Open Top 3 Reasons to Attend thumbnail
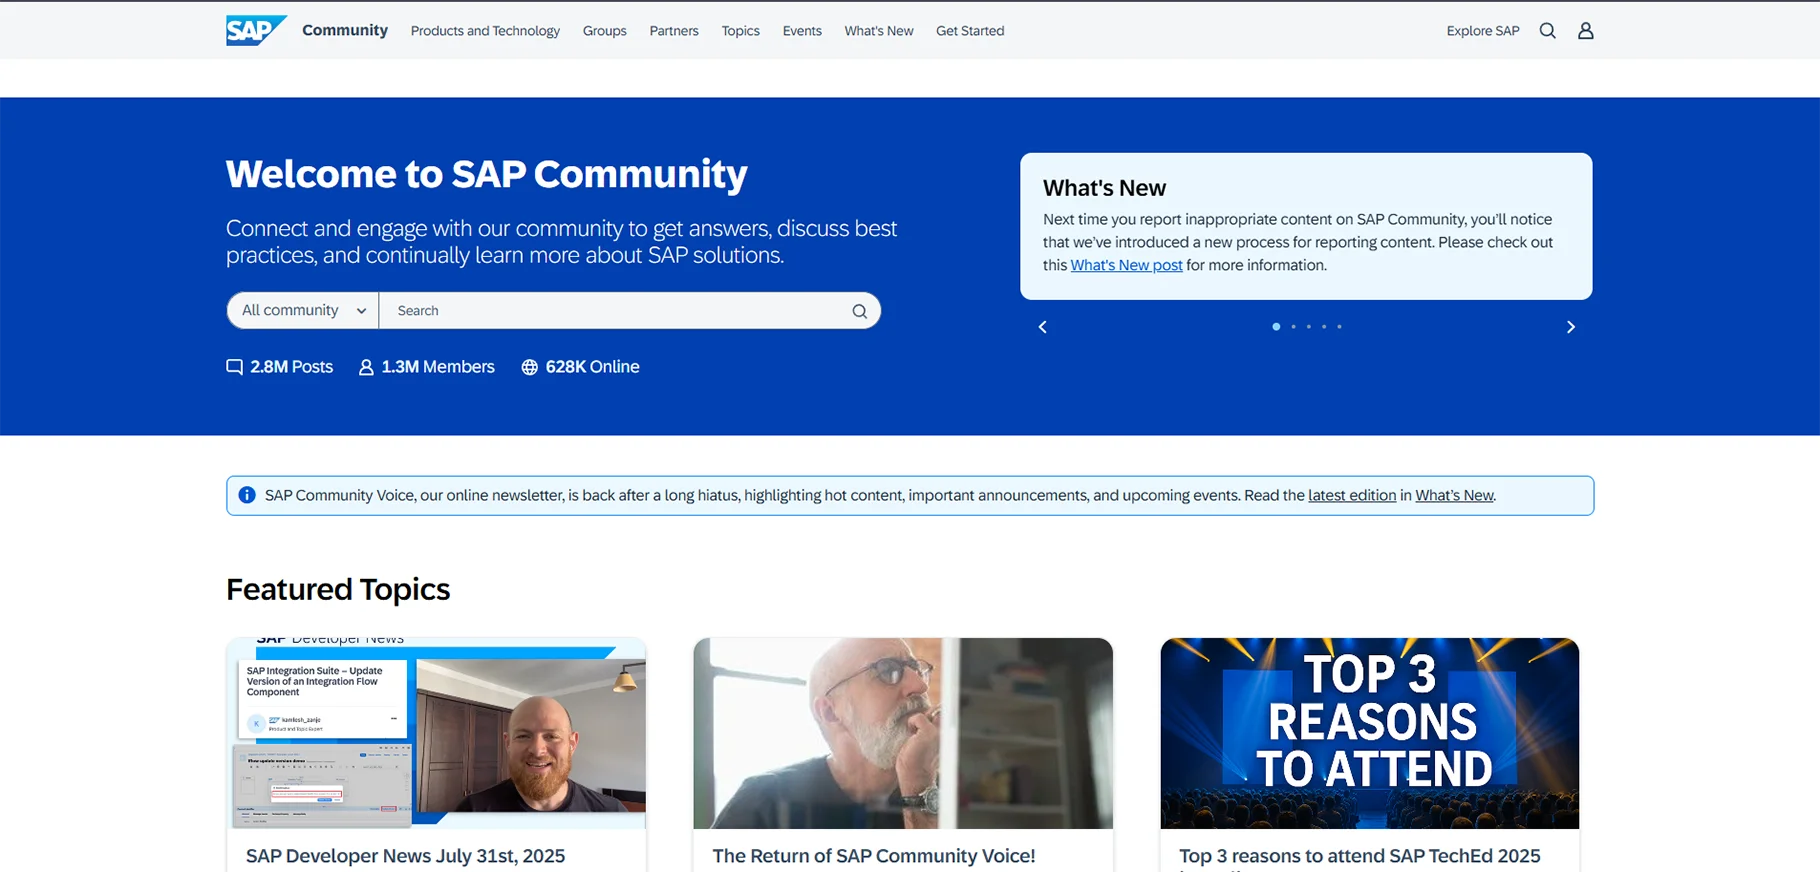Image resolution: width=1820 pixels, height=872 pixels. [x=1370, y=733]
